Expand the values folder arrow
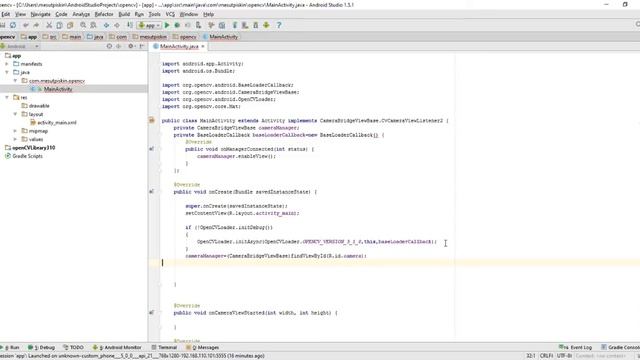This screenshot has width=640, height=360. point(16,139)
